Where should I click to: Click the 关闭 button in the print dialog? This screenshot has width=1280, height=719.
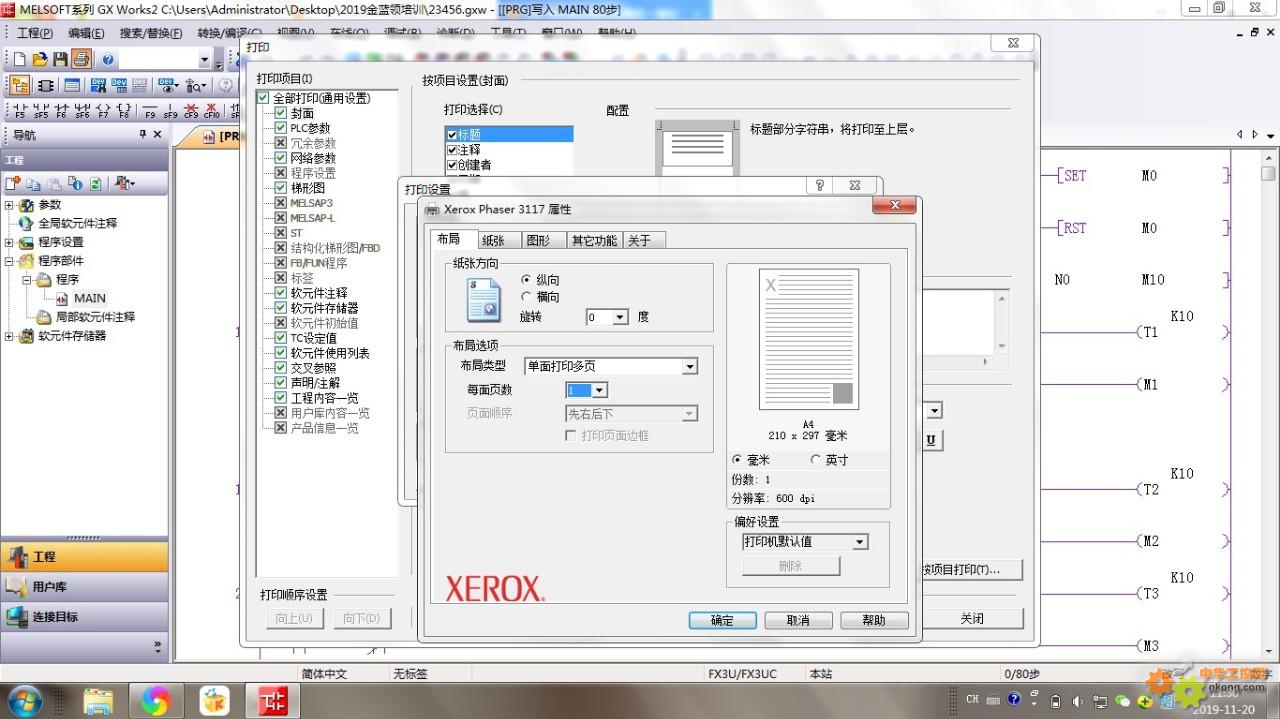click(x=972, y=618)
